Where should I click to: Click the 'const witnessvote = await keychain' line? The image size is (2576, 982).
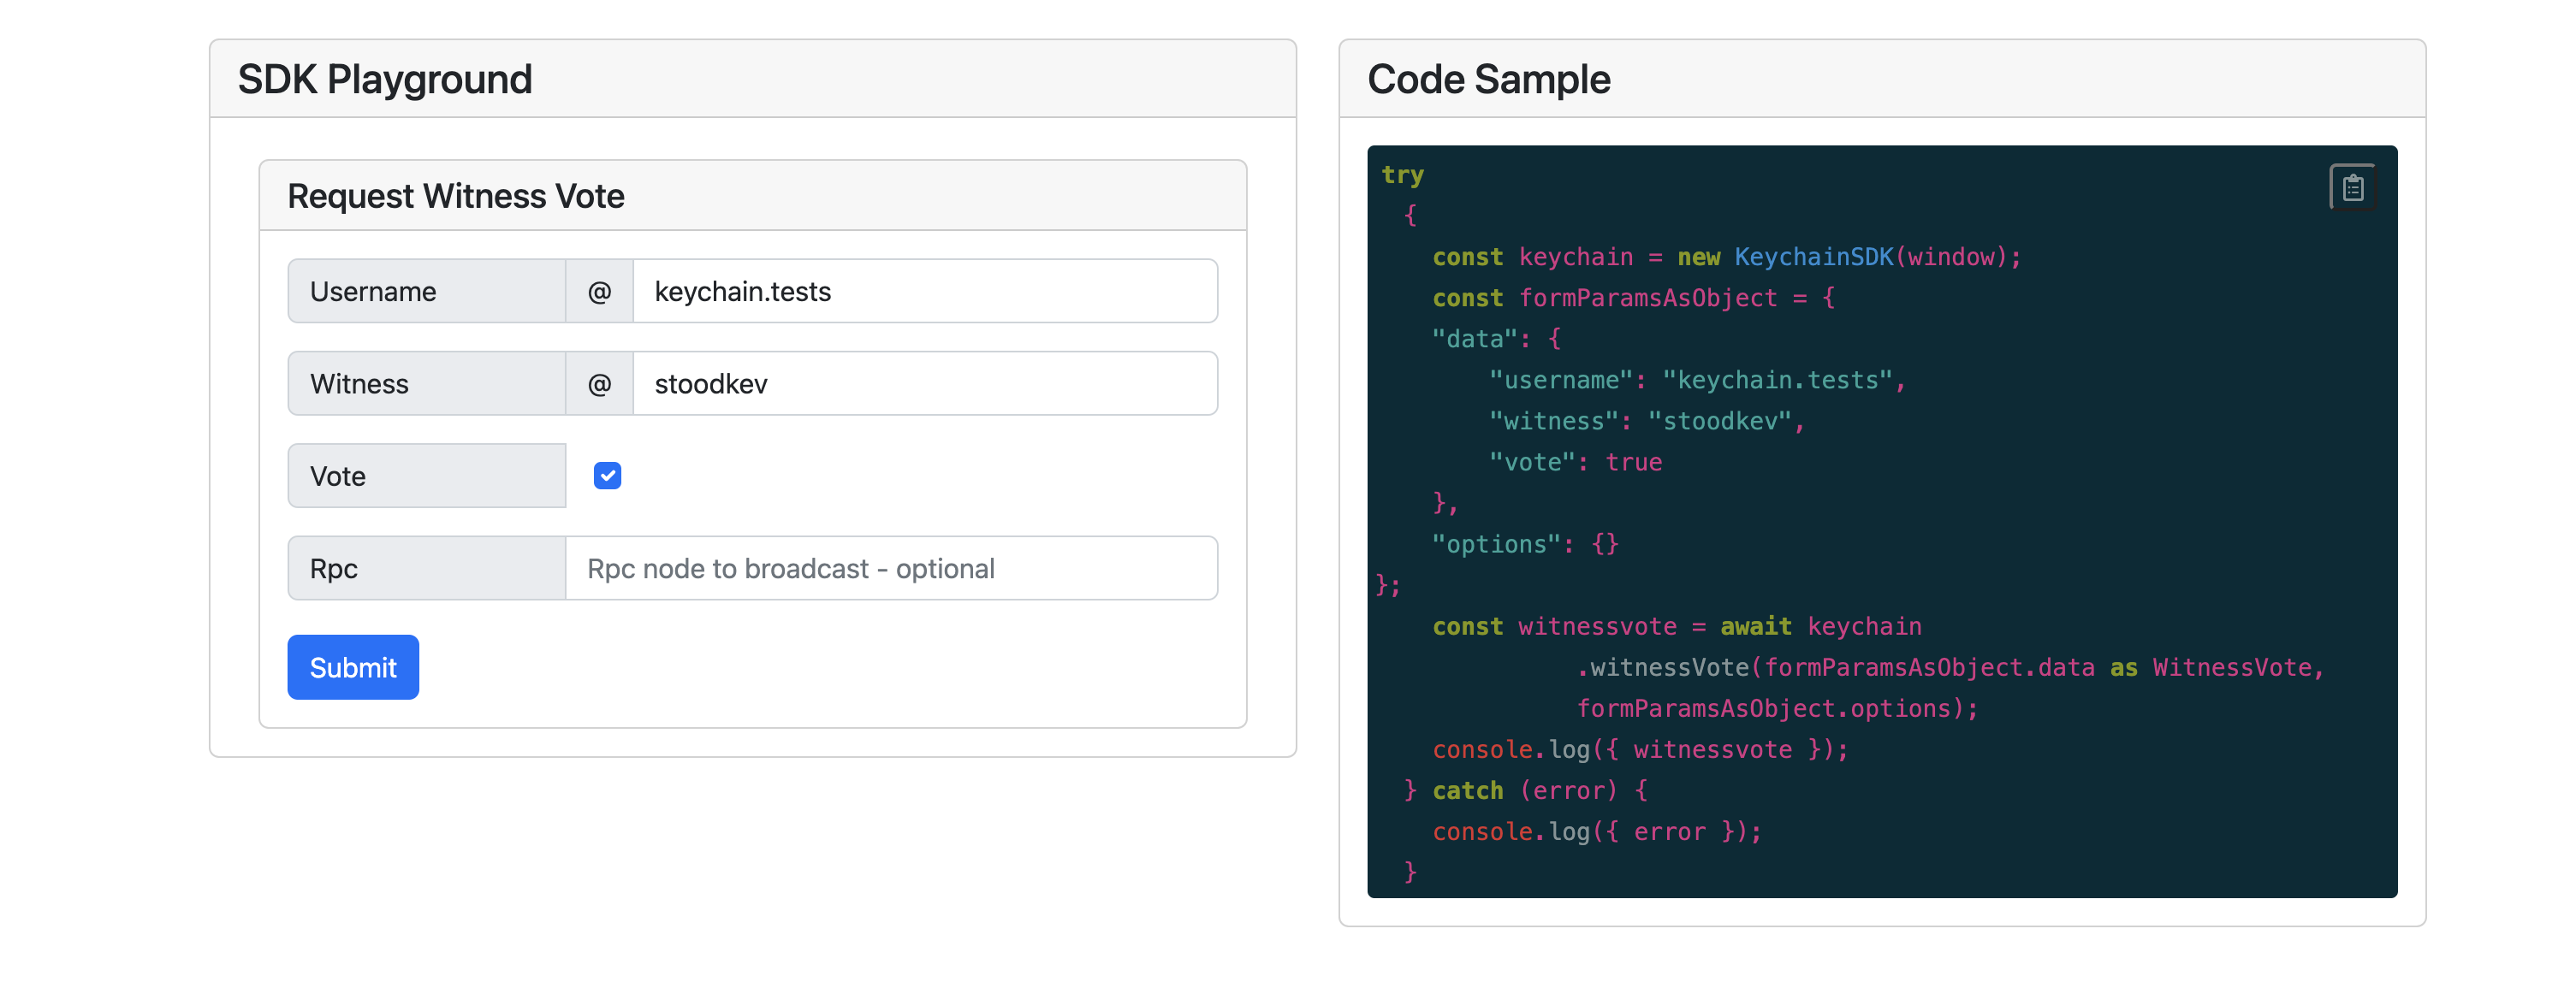(x=1676, y=626)
